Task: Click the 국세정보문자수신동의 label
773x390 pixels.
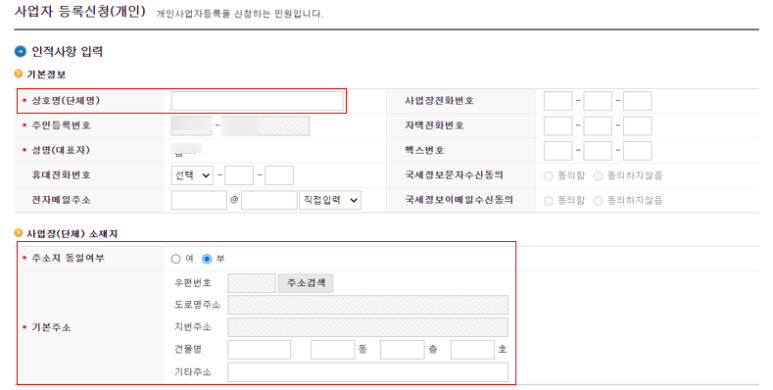Action: pos(454,176)
